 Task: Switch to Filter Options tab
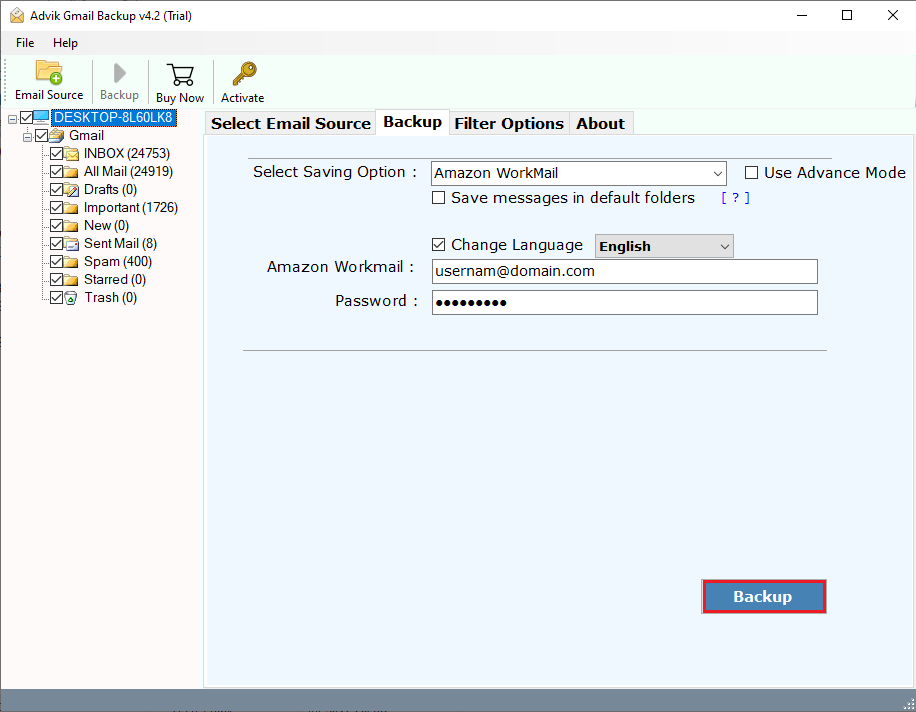click(x=509, y=123)
